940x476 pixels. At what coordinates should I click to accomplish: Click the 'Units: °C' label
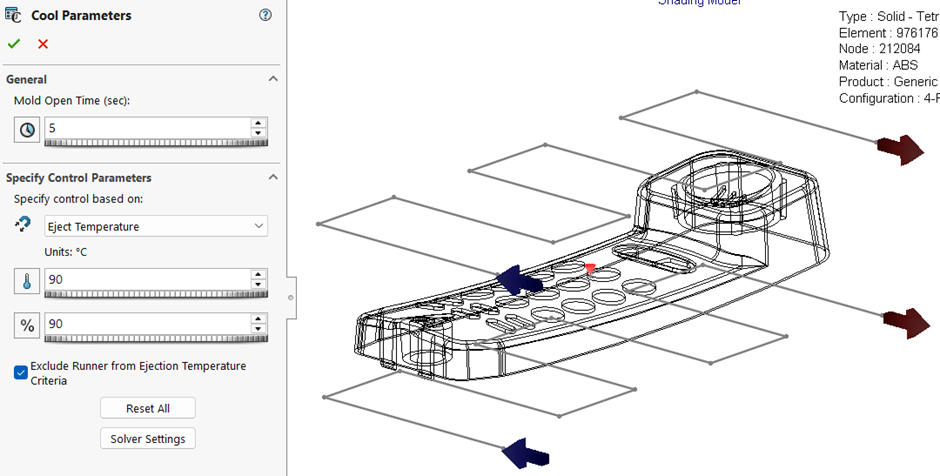point(66,252)
